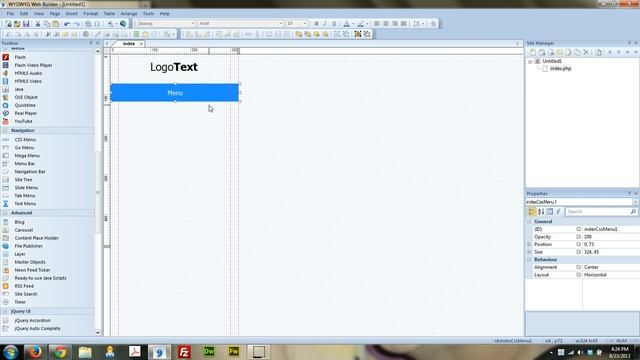Select index.php in Site Manager

pyautogui.click(x=560, y=69)
